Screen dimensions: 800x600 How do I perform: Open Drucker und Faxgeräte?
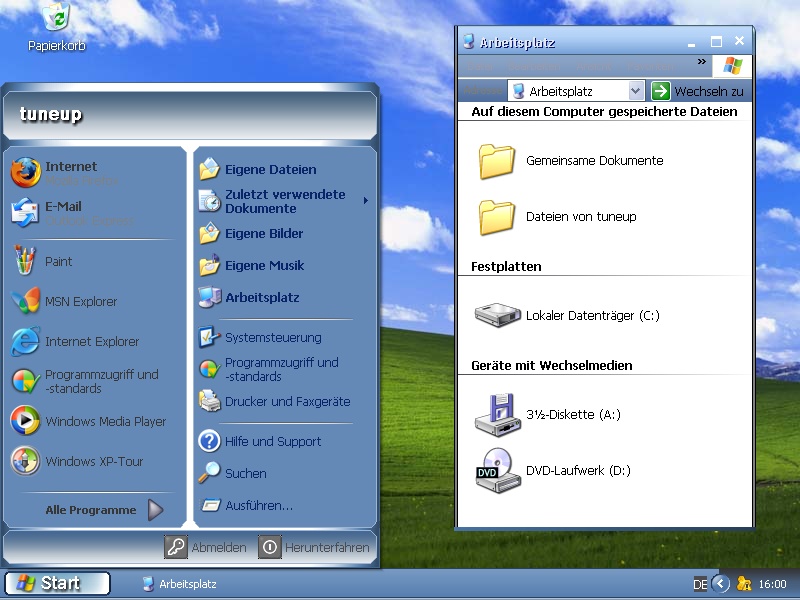click(x=284, y=402)
